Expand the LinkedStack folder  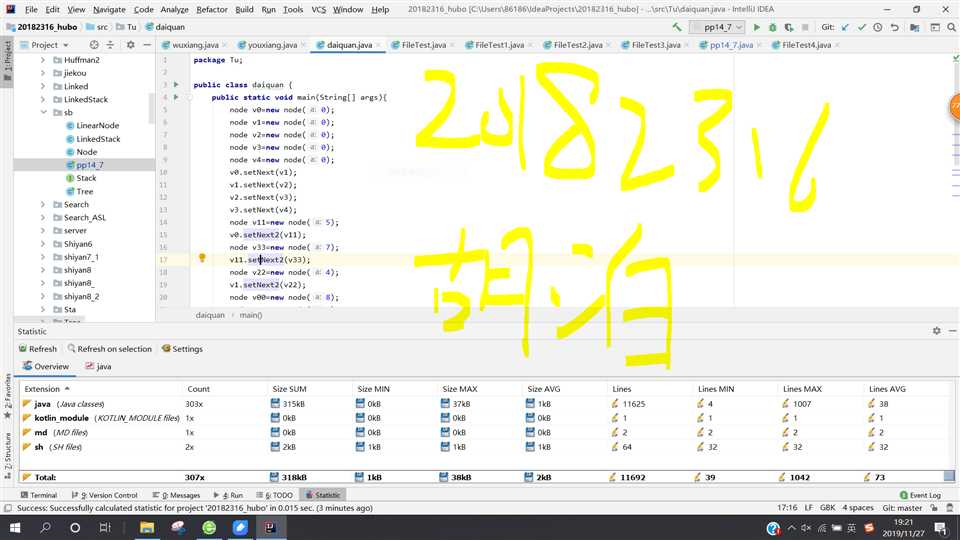point(43,99)
